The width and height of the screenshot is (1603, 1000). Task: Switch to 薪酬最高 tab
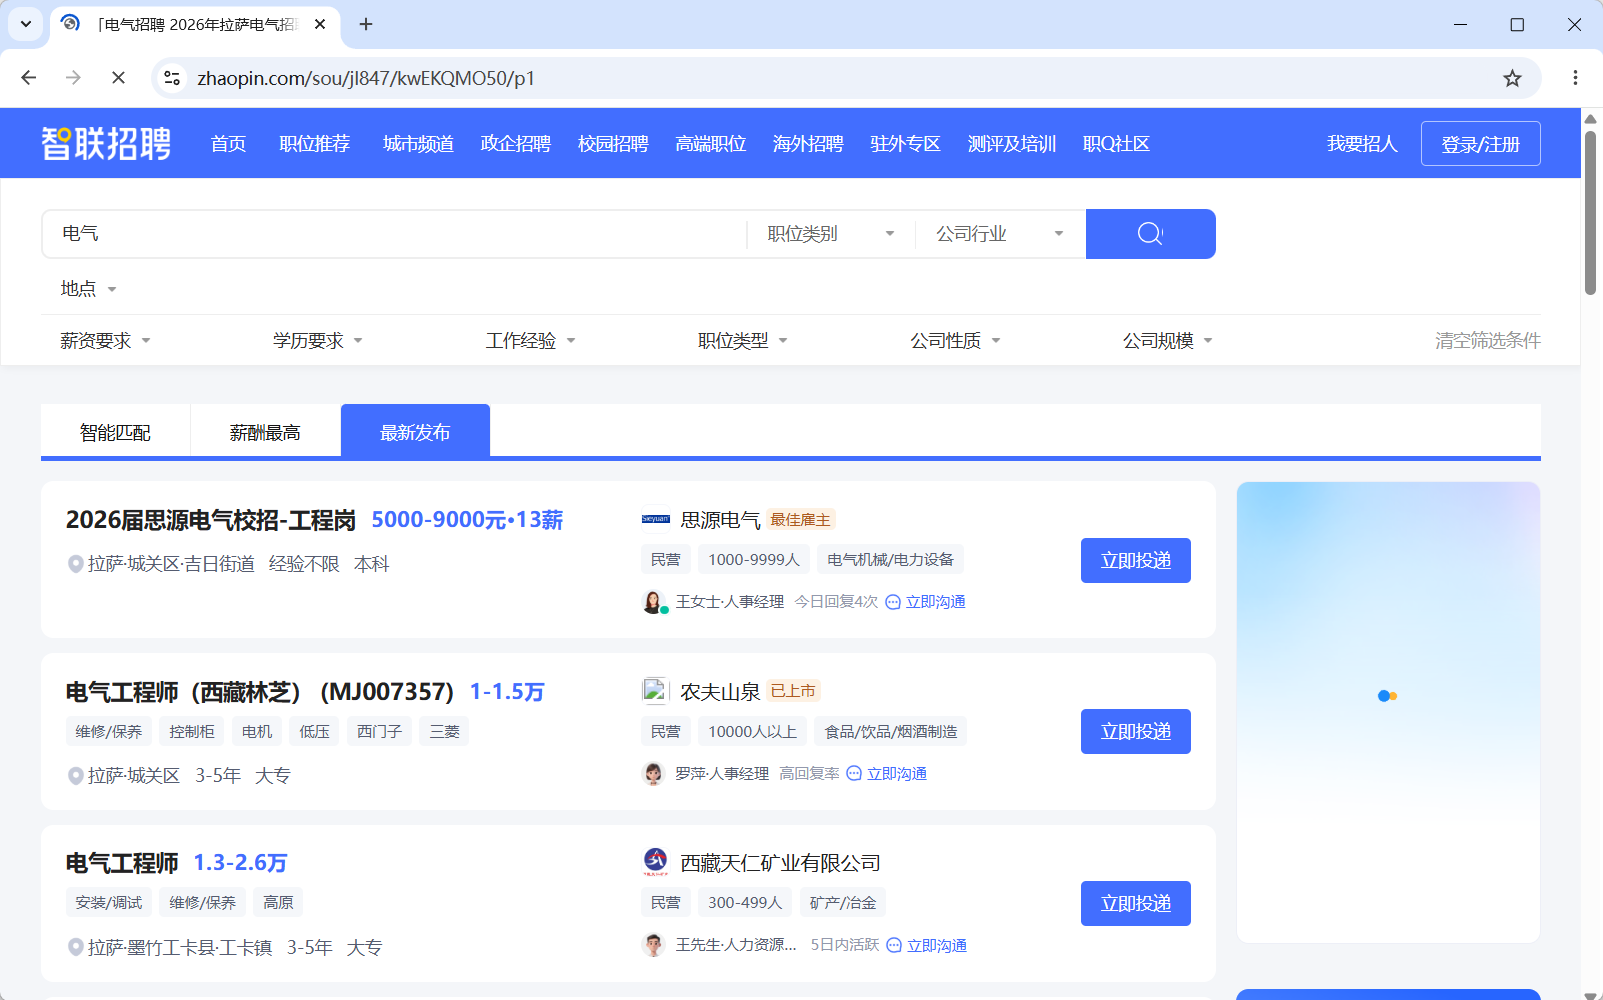265,432
